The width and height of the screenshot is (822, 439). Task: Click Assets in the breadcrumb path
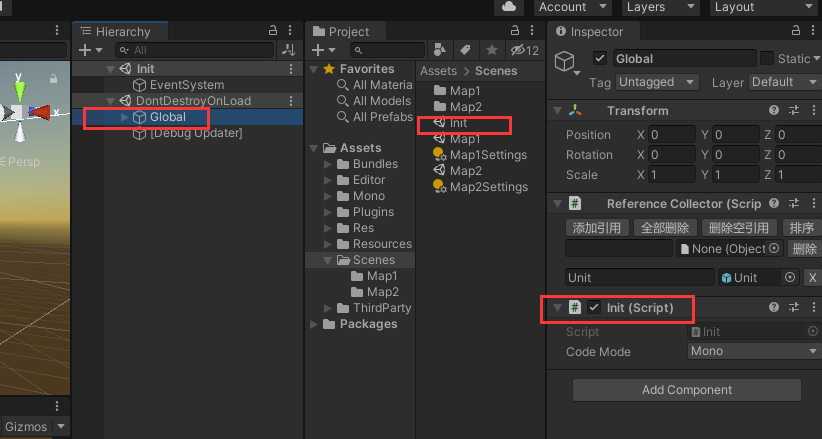[x=438, y=71]
